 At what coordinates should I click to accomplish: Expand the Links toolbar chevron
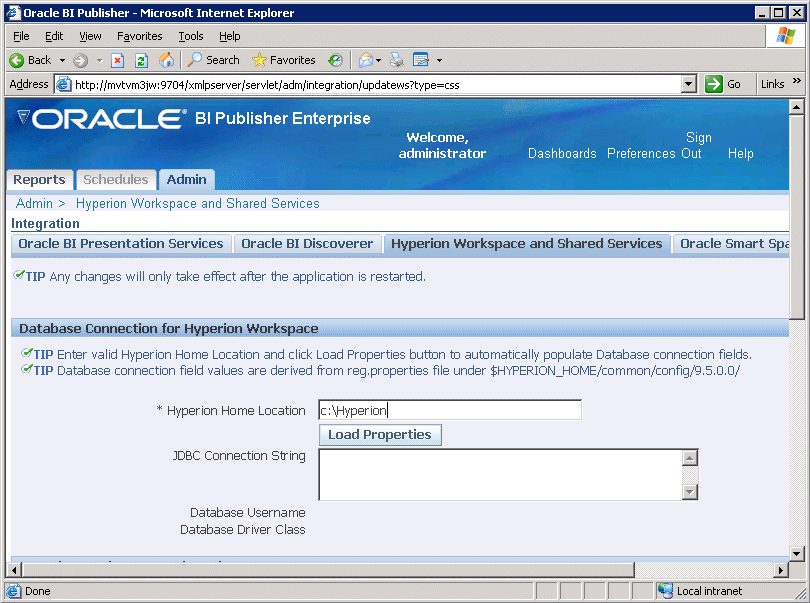(797, 81)
